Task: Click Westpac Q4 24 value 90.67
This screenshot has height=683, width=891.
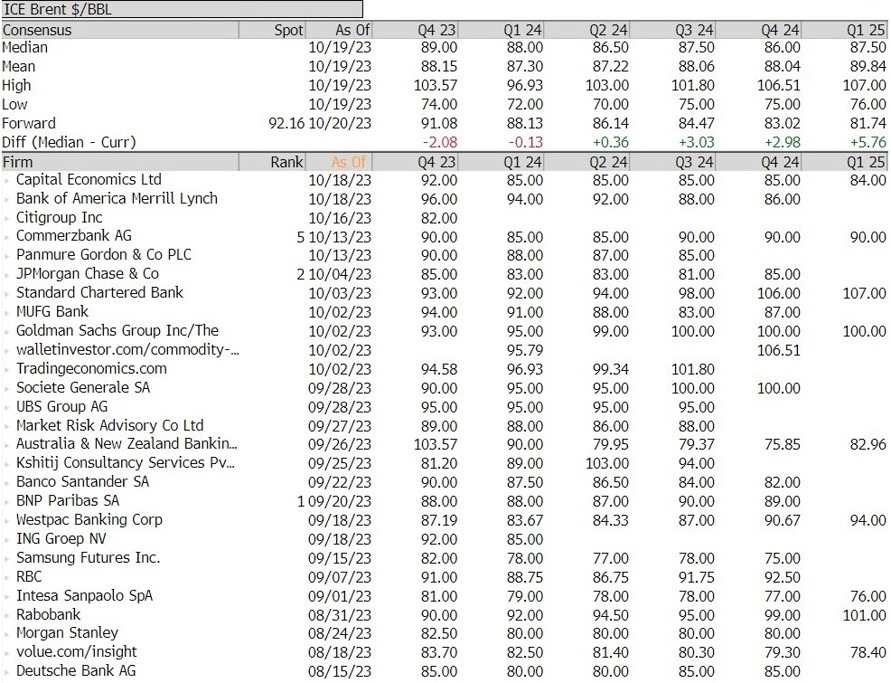Action: click(782, 520)
